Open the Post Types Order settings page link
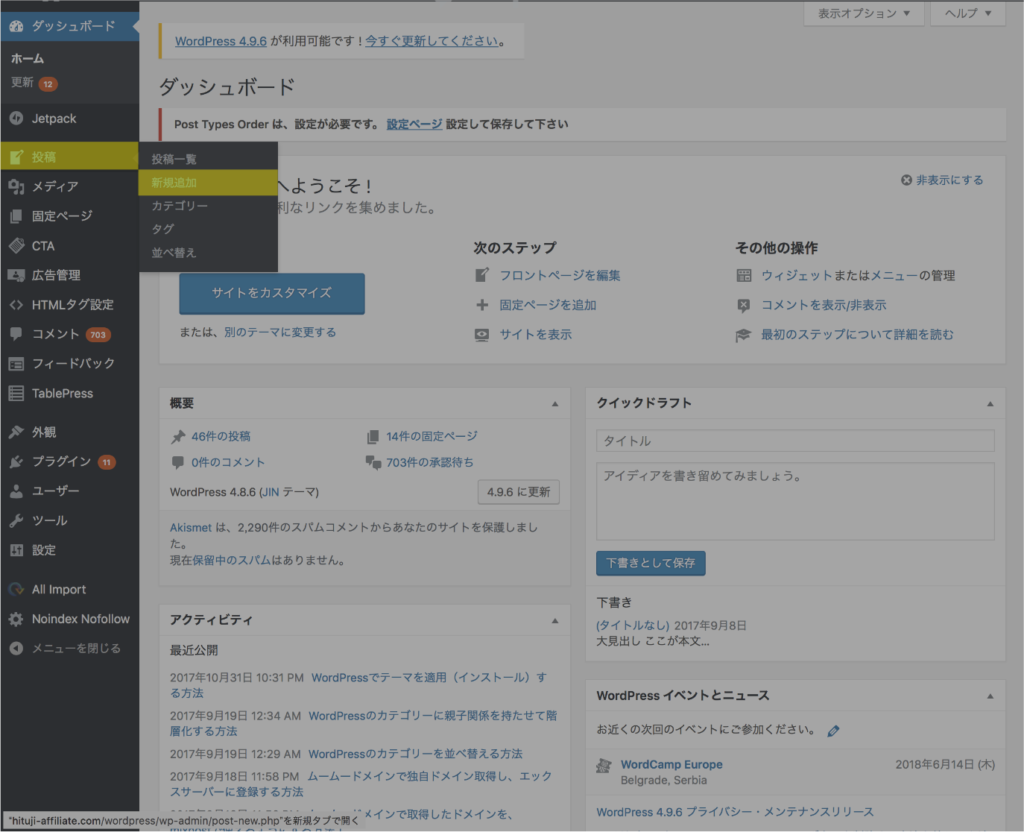This screenshot has height=832, width=1024. [414, 124]
